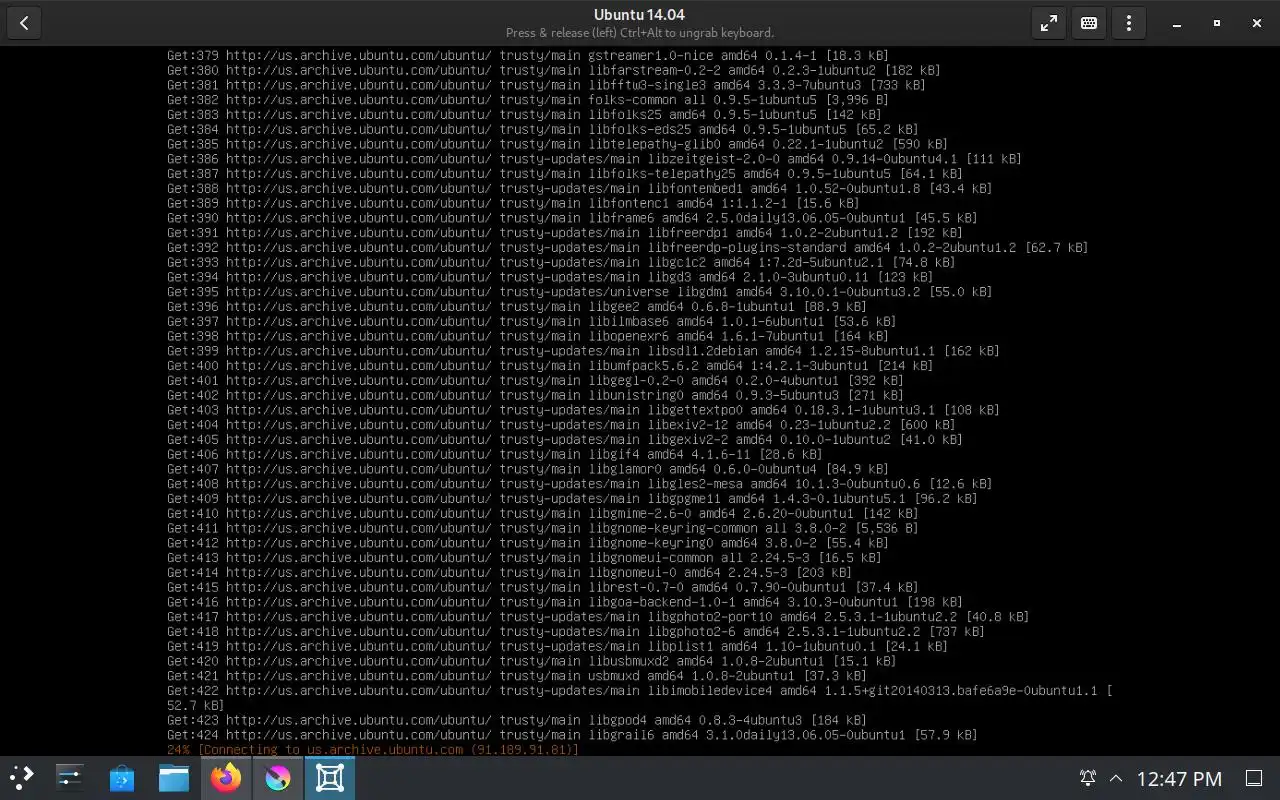Click the libglamor0 download line
This screenshot has width=1280, height=800.
click(528, 469)
